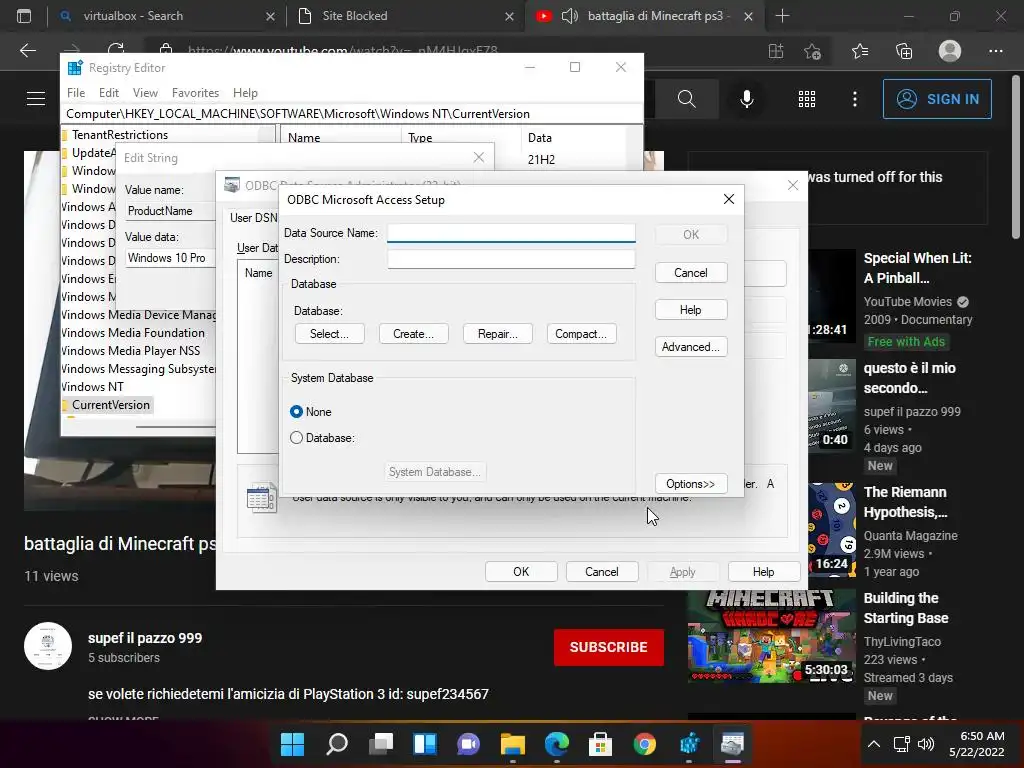Click Help in ODBC Data Source Administrator
The width and height of the screenshot is (1024, 768).
(x=763, y=571)
